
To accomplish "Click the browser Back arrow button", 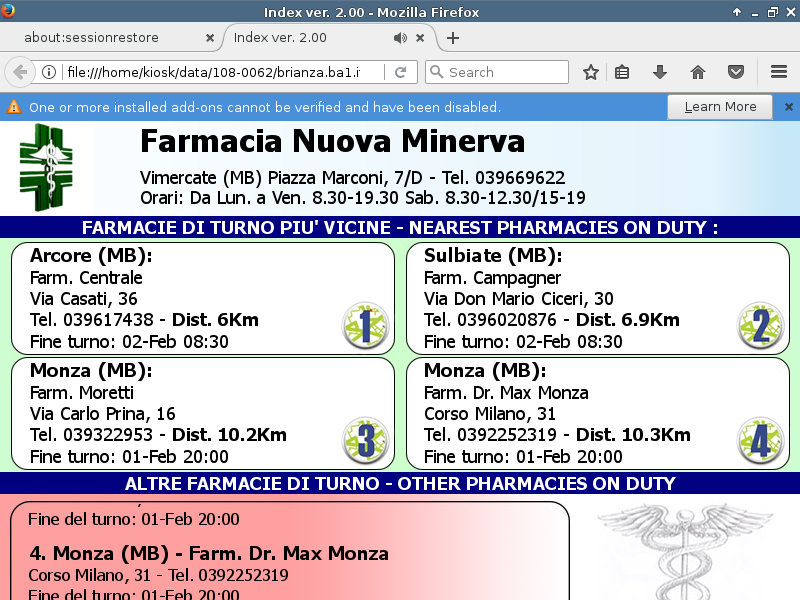I will [20, 72].
